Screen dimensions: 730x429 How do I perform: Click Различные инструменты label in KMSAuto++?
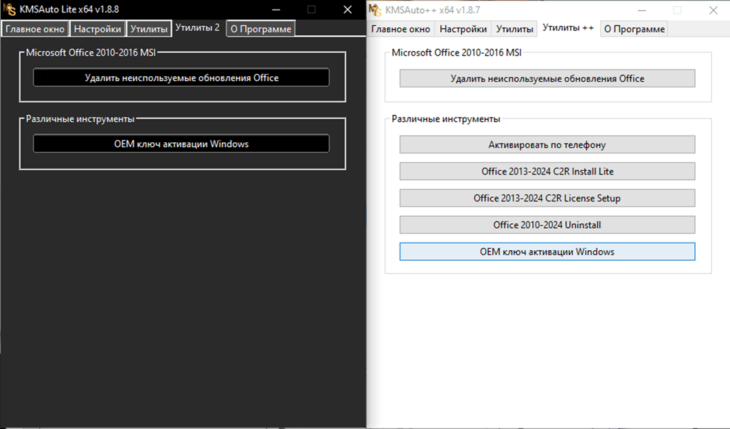tap(446, 119)
